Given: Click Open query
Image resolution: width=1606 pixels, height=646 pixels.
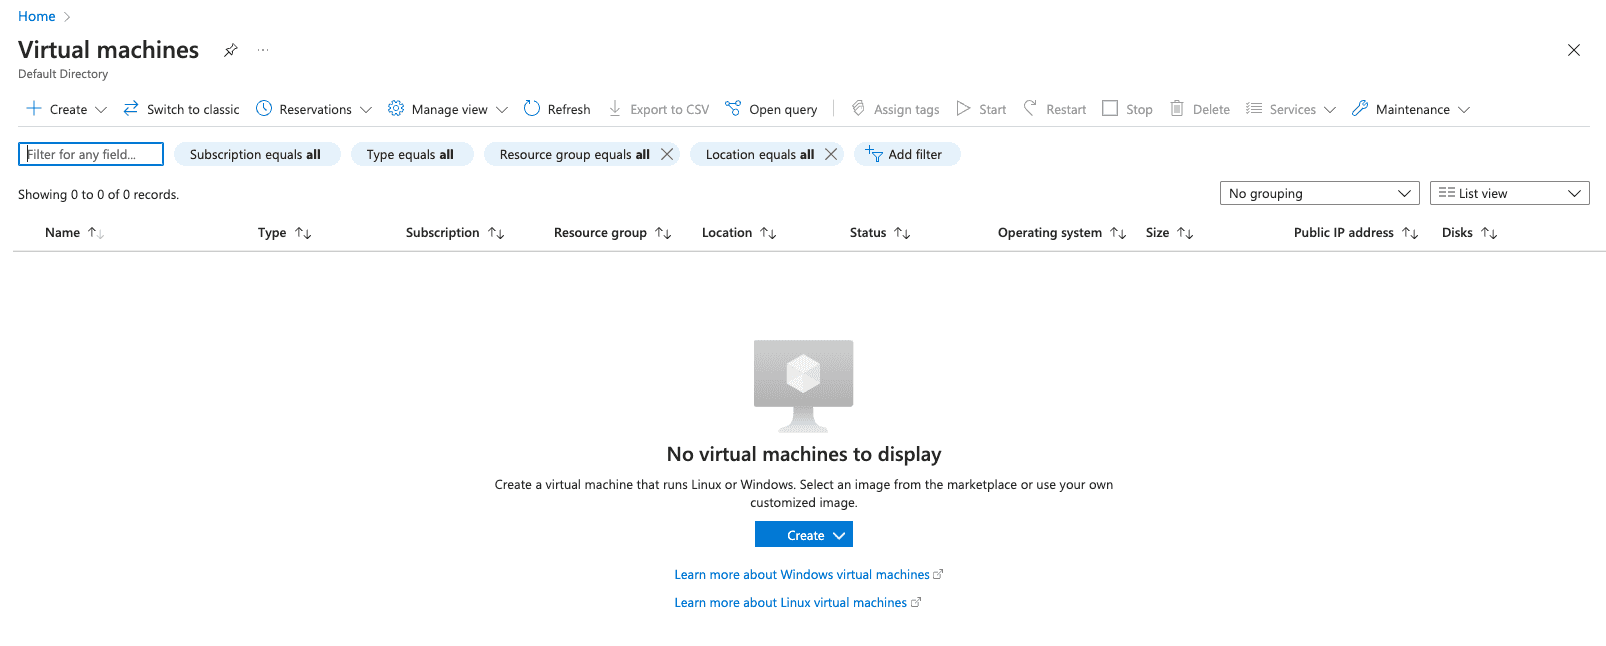Looking at the screenshot, I should click(771, 109).
